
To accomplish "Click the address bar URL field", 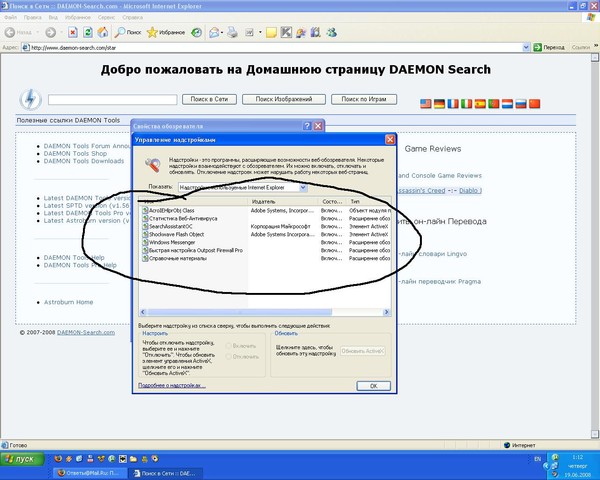I will point(272,47).
